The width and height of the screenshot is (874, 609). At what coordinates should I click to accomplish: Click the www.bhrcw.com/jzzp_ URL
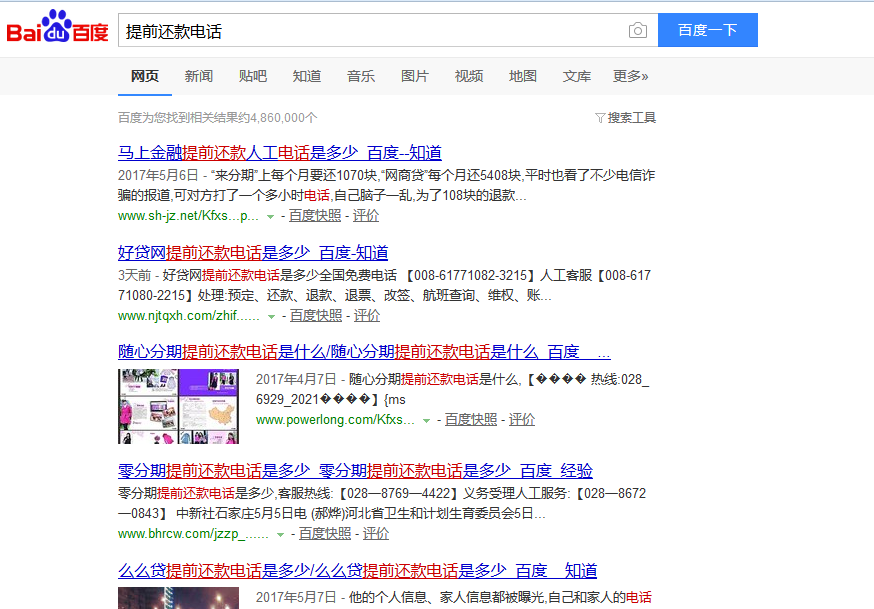(x=193, y=534)
